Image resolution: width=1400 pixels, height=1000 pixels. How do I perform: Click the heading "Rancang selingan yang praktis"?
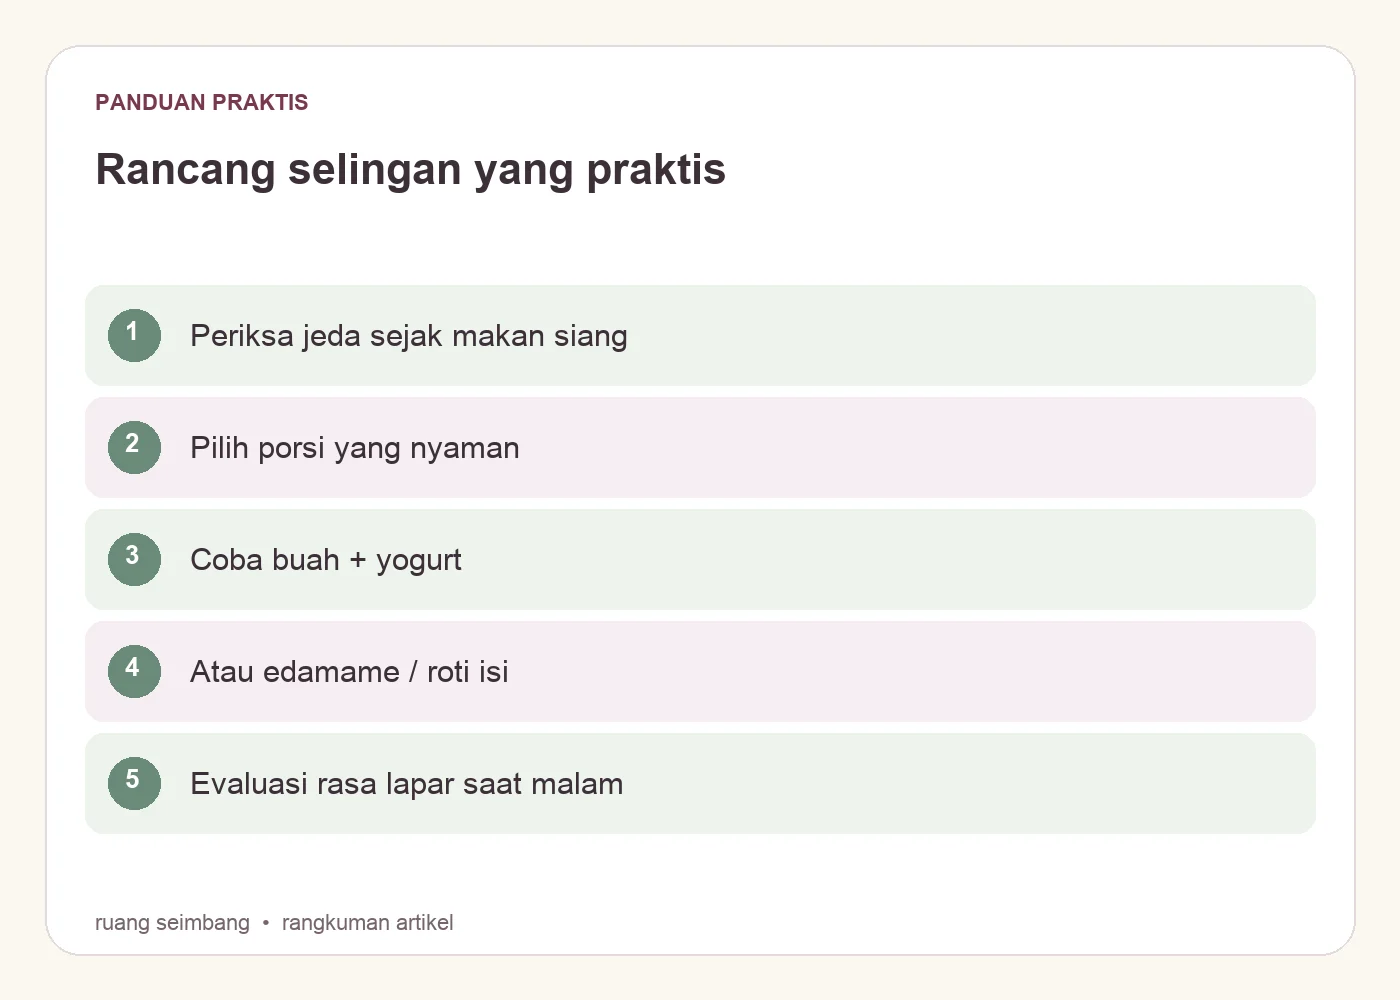tap(410, 169)
